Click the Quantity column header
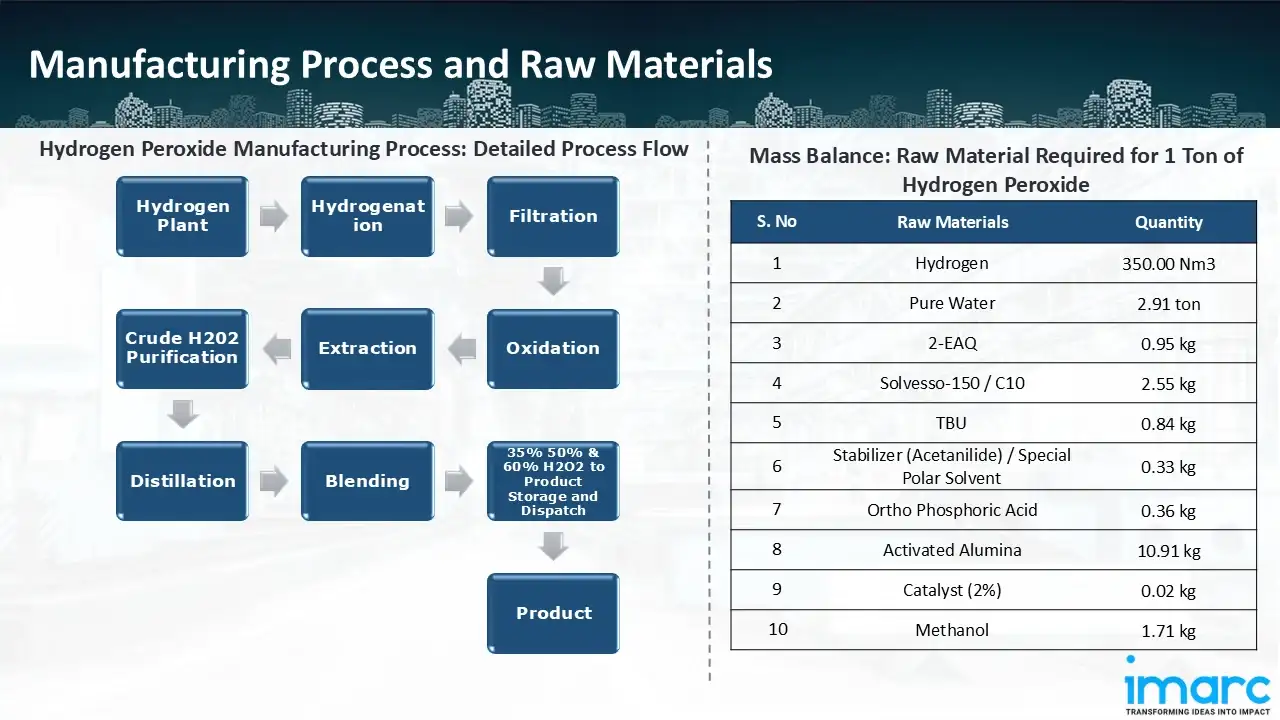1280x720 pixels. [1168, 222]
